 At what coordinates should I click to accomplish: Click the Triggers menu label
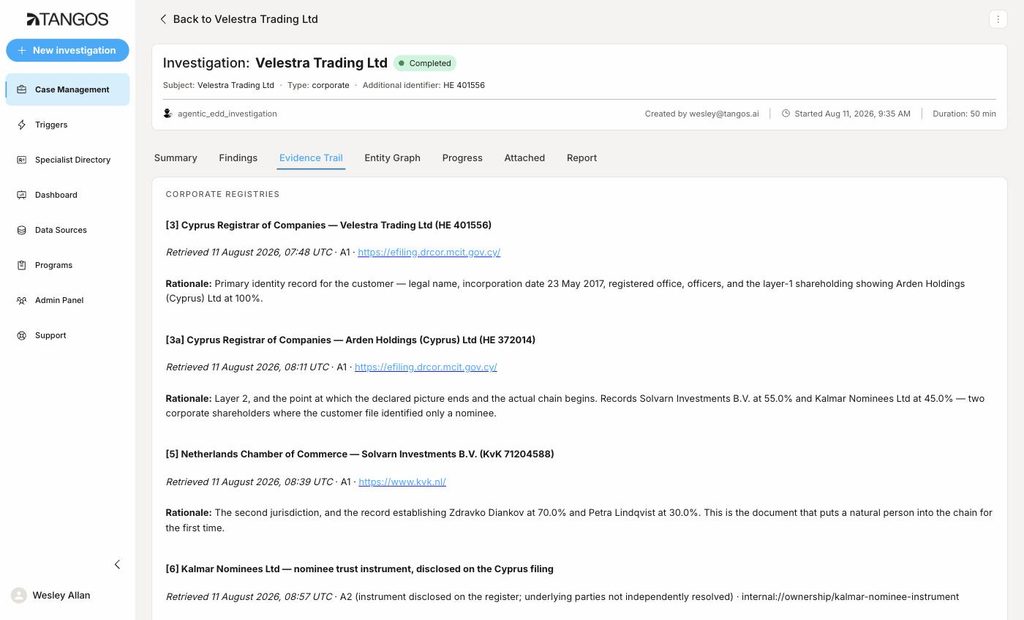[x=51, y=125]
